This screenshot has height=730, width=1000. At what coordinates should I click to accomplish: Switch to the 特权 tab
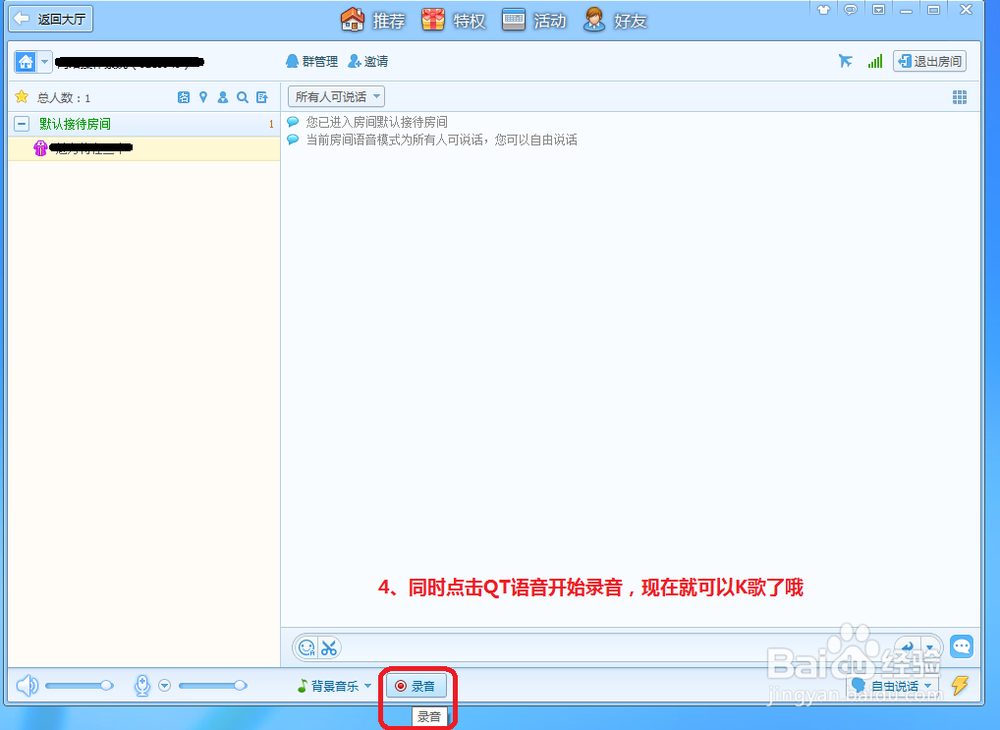(x=452, y=19)
